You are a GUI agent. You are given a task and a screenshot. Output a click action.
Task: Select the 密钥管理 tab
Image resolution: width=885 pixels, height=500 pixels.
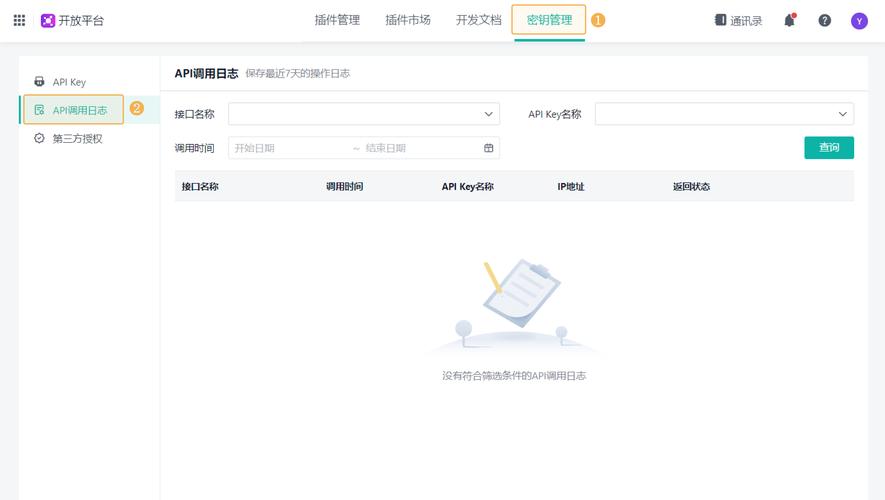[549, 20]
